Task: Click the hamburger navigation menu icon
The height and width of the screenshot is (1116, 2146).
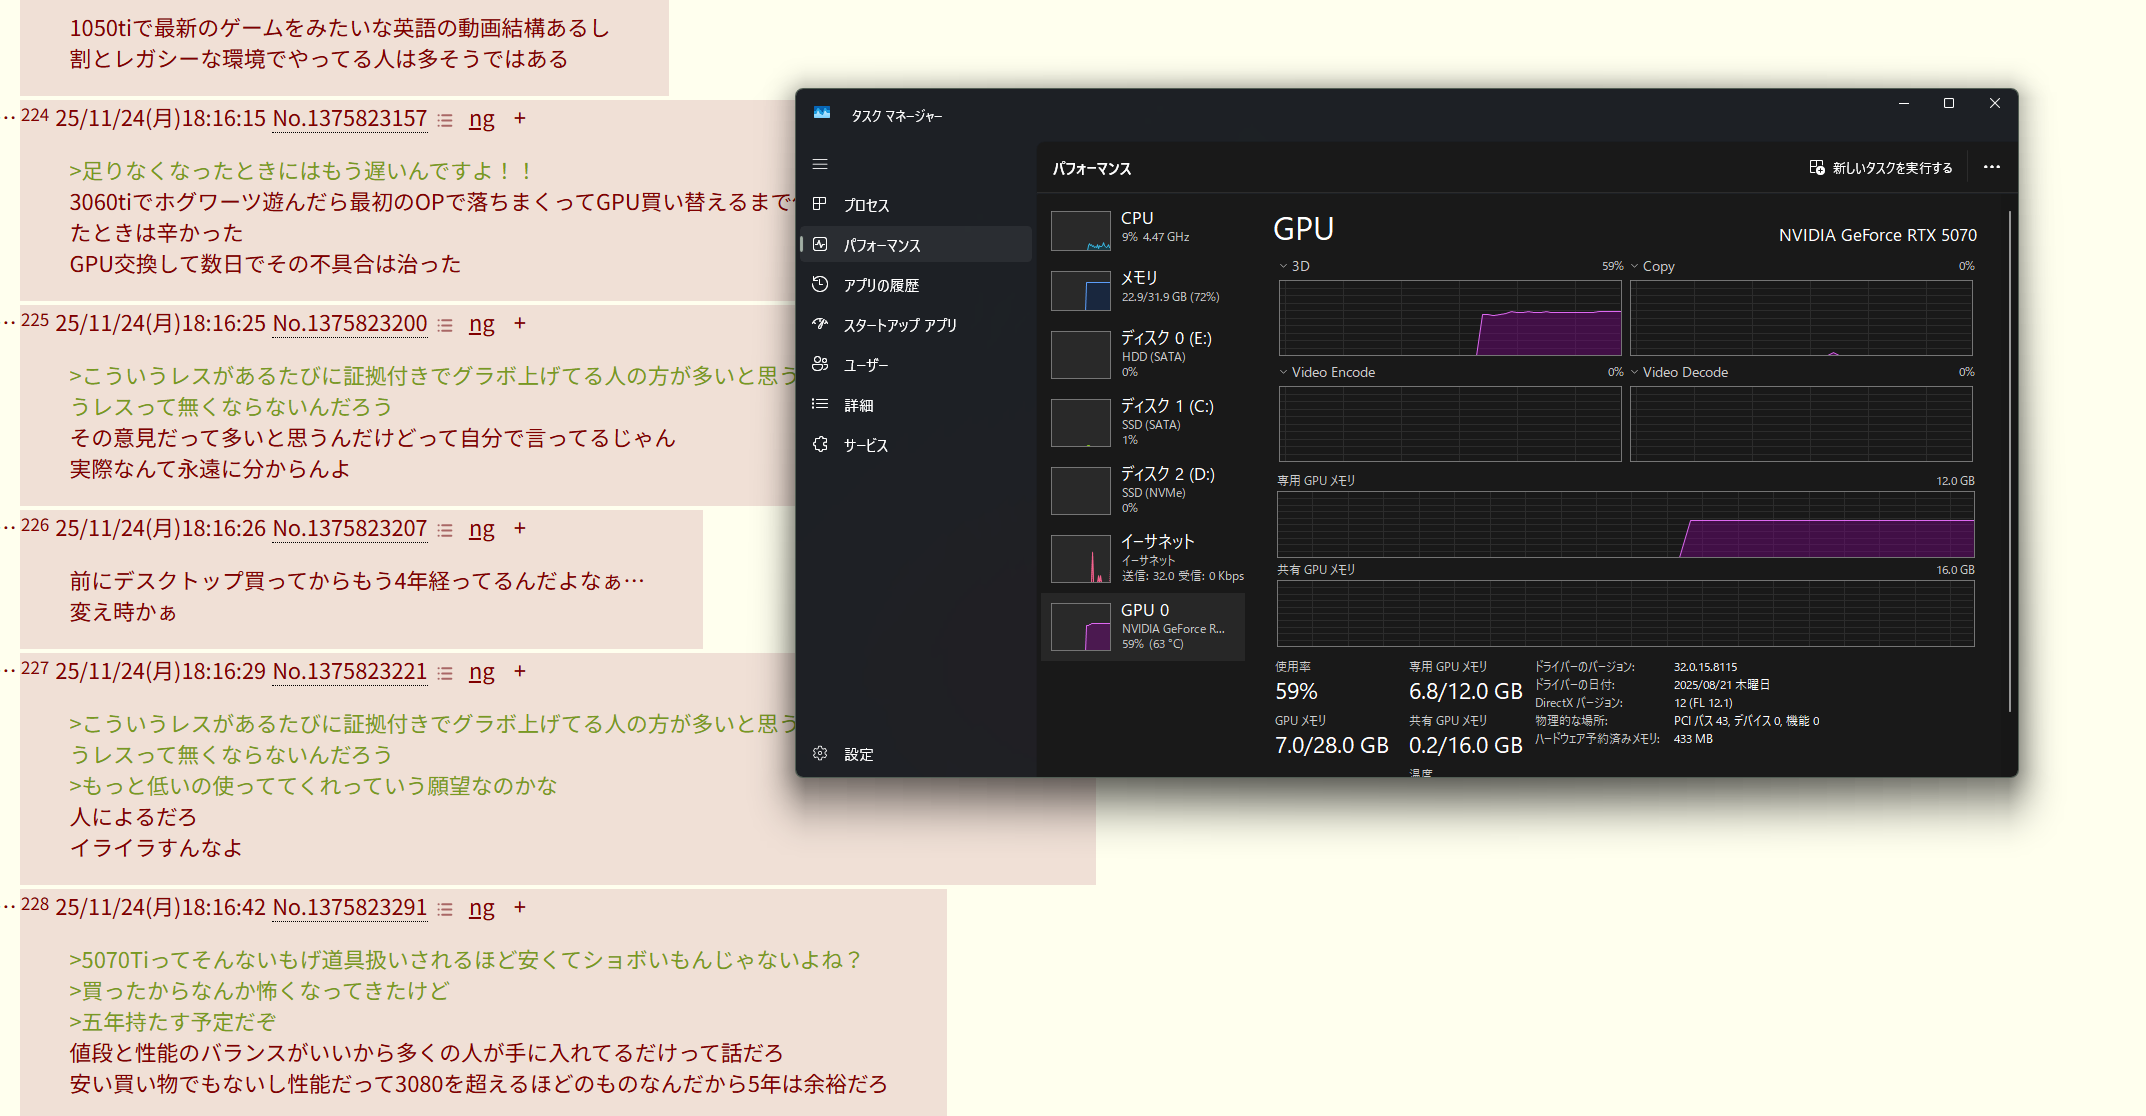Action: point(820,164)
